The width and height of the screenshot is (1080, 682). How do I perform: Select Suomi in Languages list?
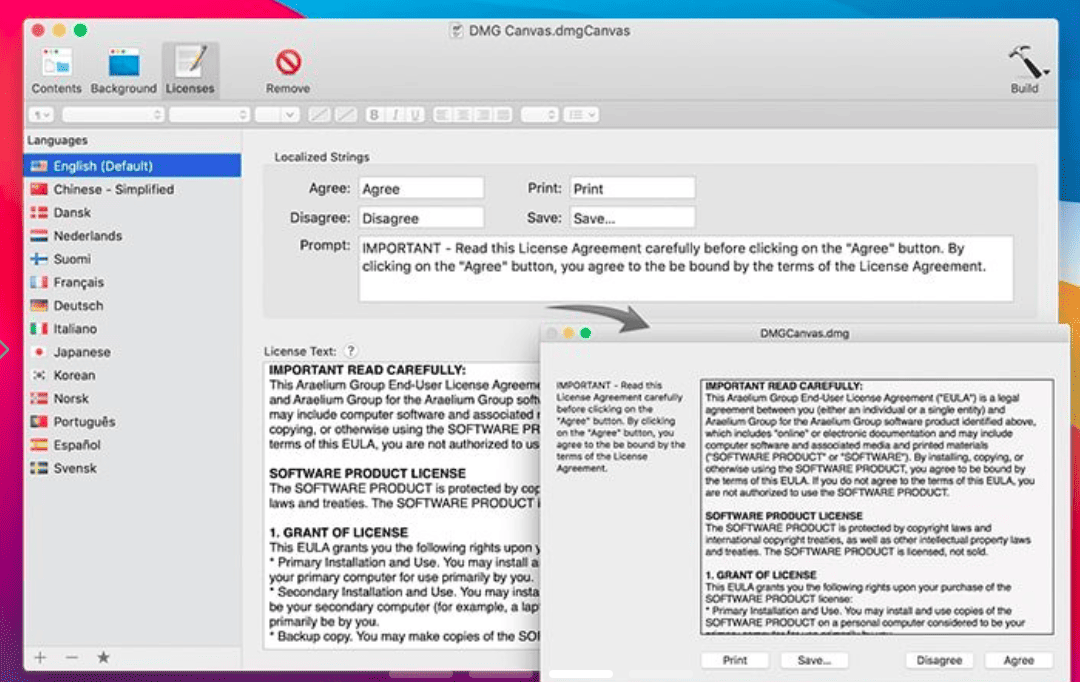click(x=132, y=259)
